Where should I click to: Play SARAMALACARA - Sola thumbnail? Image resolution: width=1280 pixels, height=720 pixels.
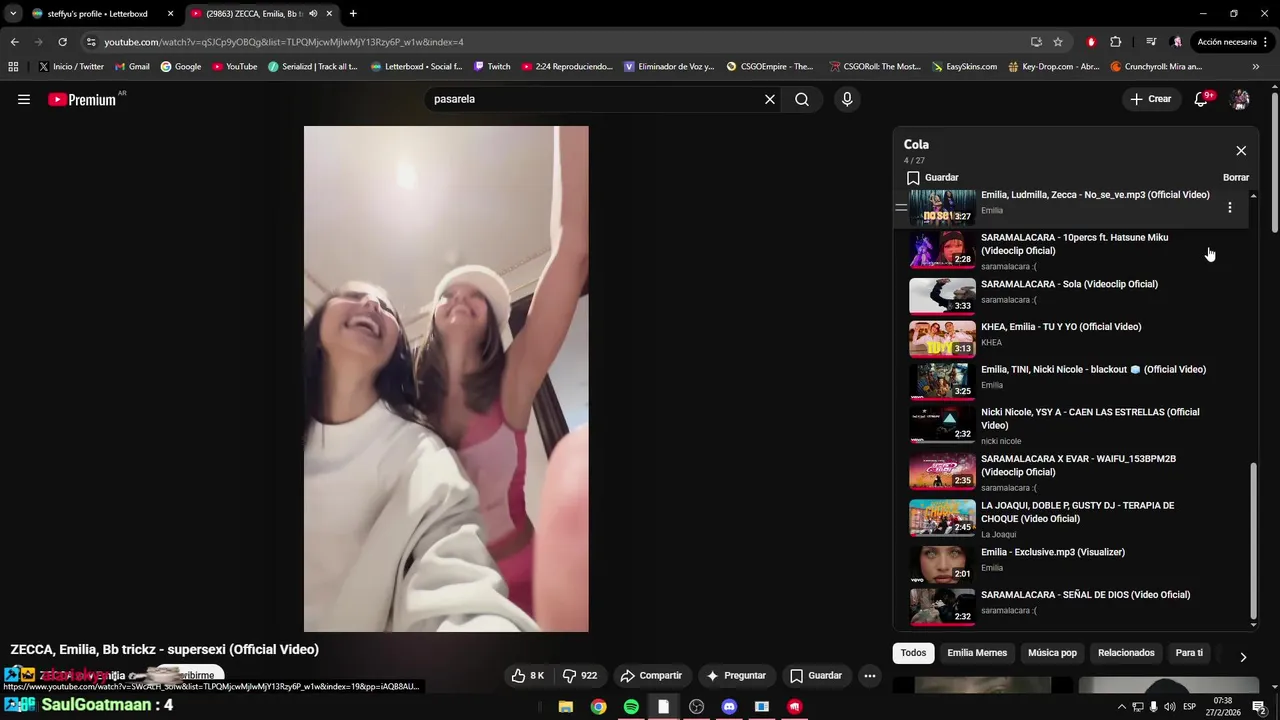[x=942, y=297]
